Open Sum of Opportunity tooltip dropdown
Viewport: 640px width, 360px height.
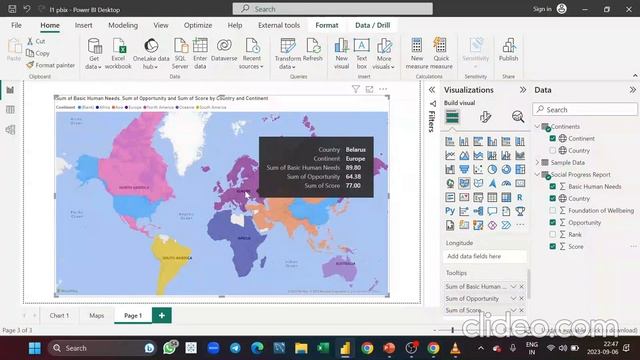point(513,298)
